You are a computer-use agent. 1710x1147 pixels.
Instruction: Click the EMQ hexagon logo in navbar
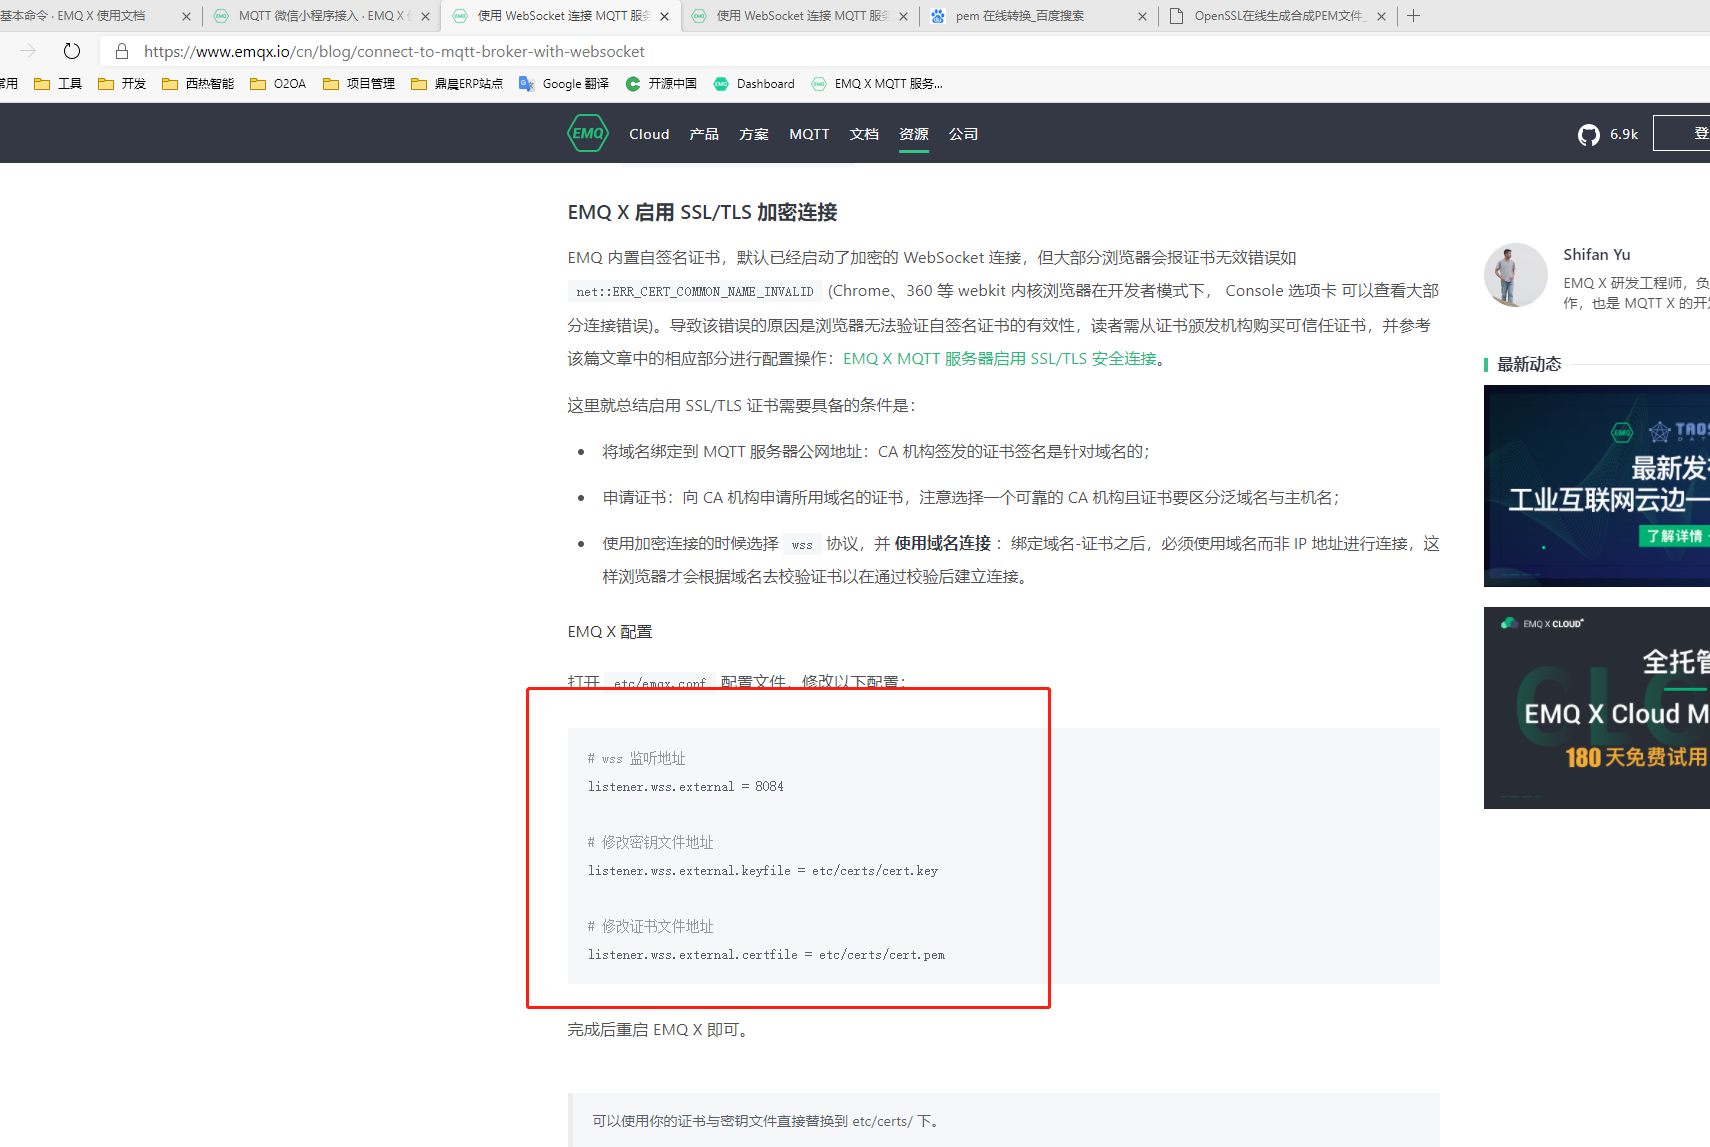[x=588, y=133]
